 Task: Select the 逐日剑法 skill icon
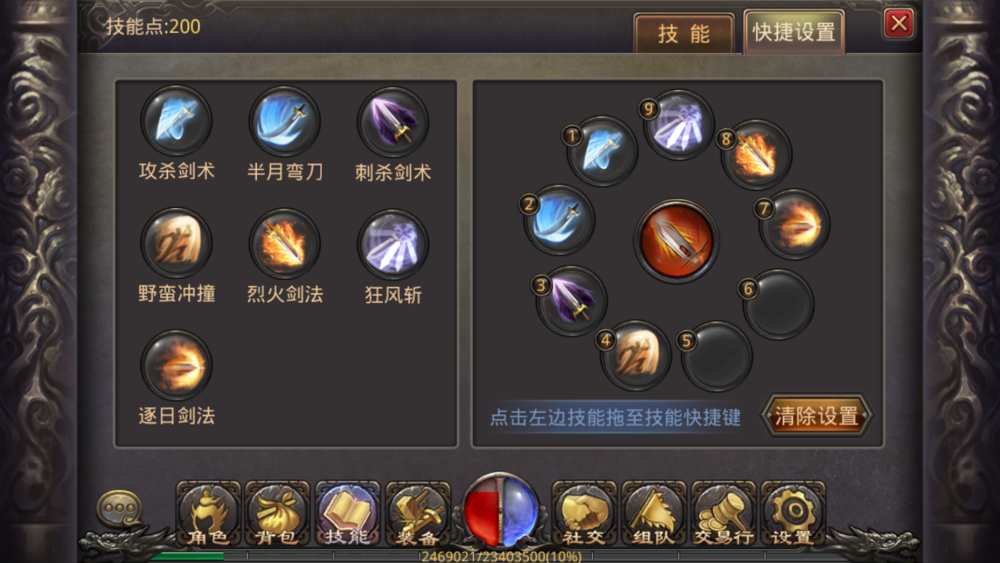pos(177,365)
